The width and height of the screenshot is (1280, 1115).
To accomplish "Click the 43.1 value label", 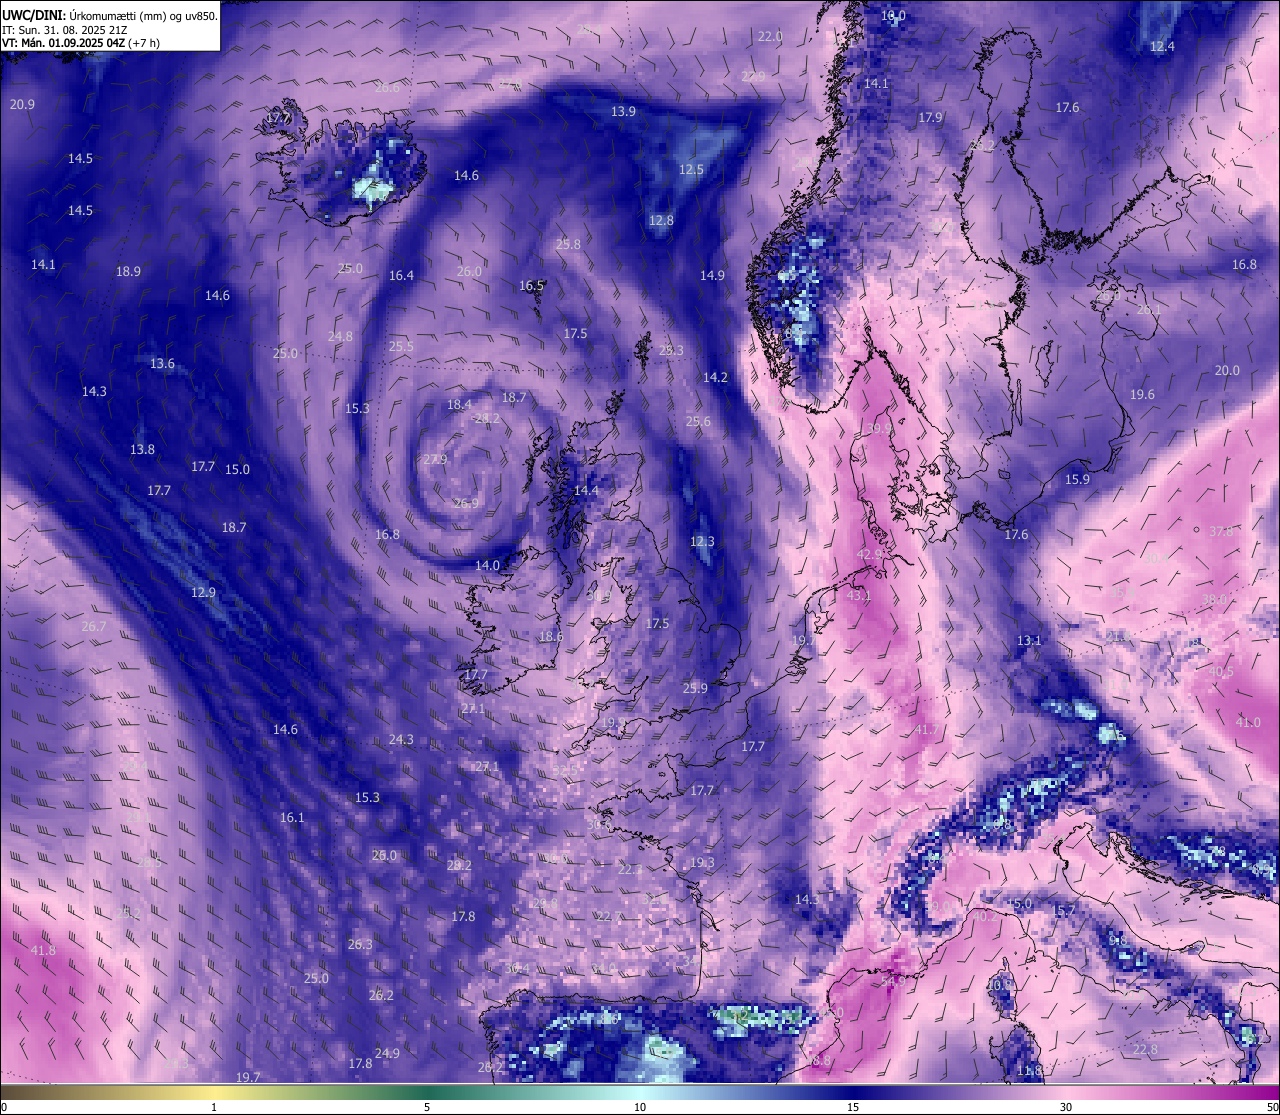I will pyautogui.click(x=859, y=595).
